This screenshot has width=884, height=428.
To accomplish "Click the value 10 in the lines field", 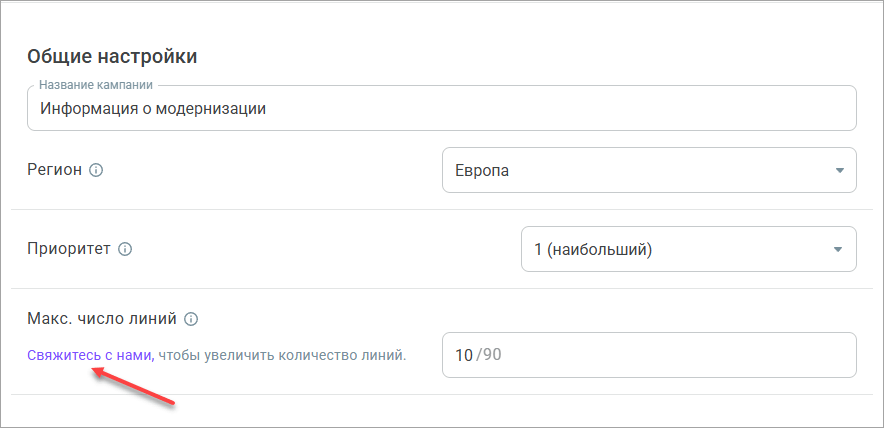I will tap(463, 355).
